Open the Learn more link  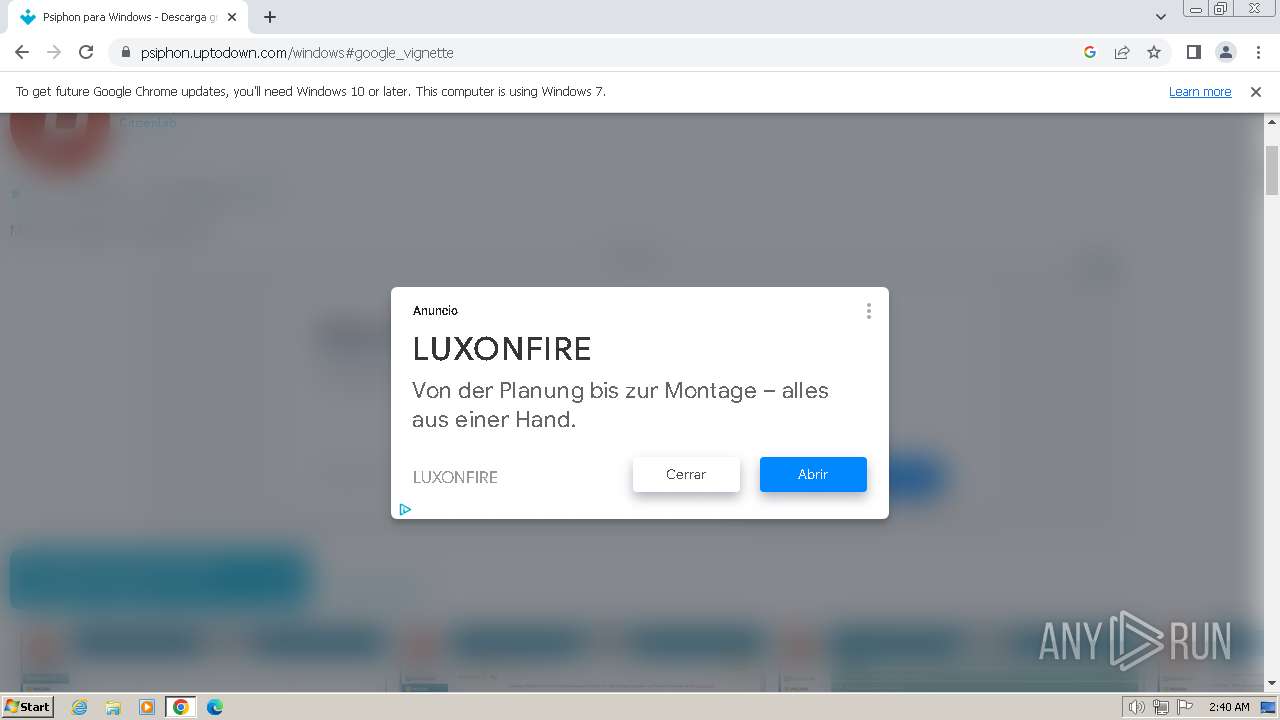coord(1200,91)
